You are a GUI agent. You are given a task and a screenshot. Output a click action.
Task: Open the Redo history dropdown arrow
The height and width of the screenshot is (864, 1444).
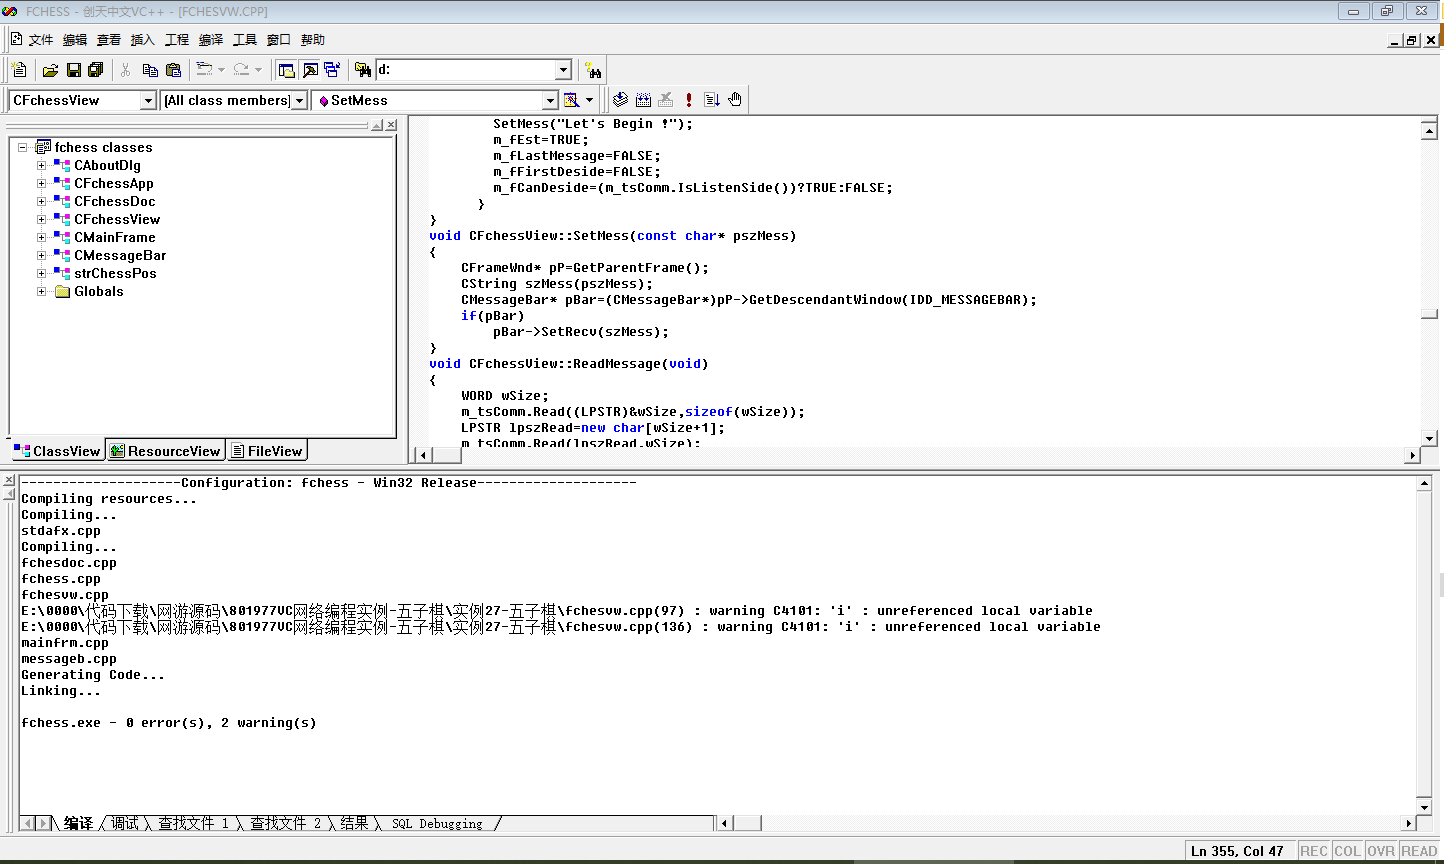pyautogui.click(x=258, y=70)
